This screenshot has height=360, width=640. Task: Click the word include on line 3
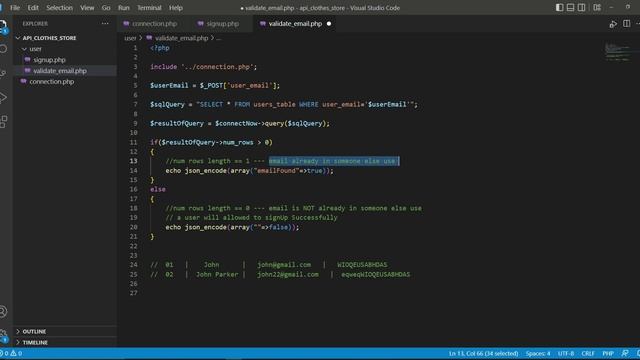(x=164, y=67)
